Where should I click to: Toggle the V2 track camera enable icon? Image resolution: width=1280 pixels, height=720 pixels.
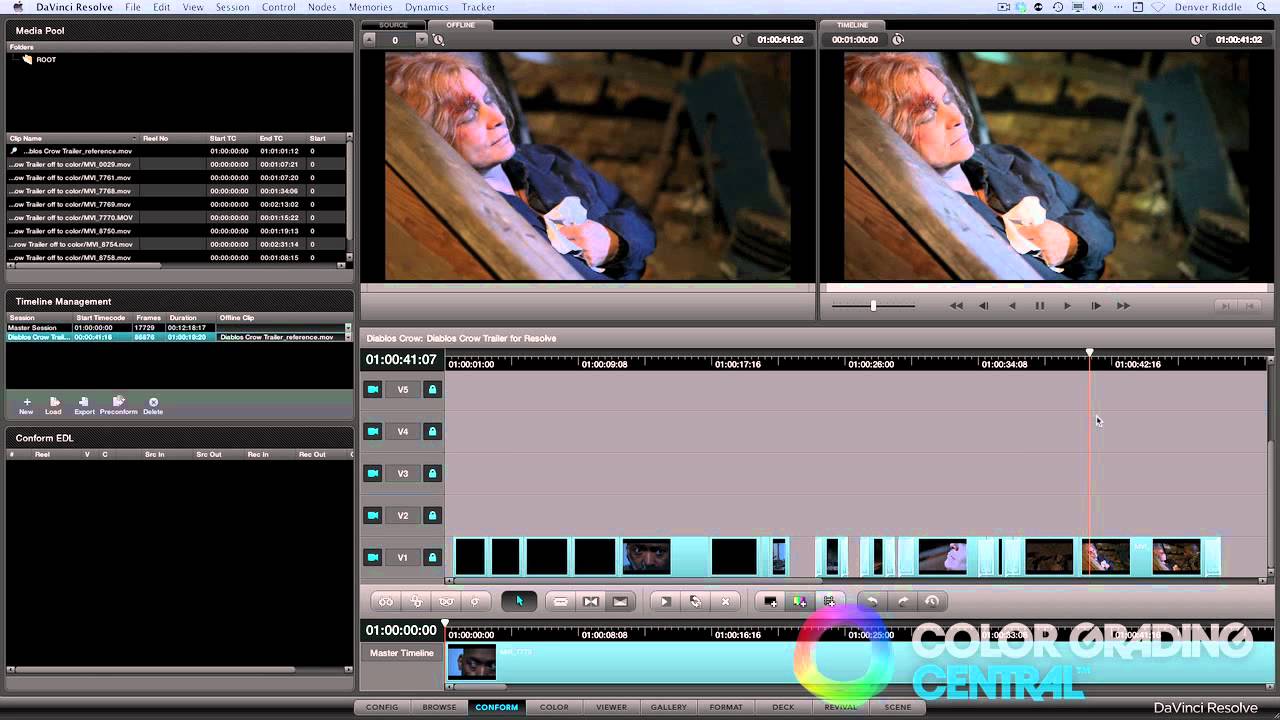click(373, 515)
